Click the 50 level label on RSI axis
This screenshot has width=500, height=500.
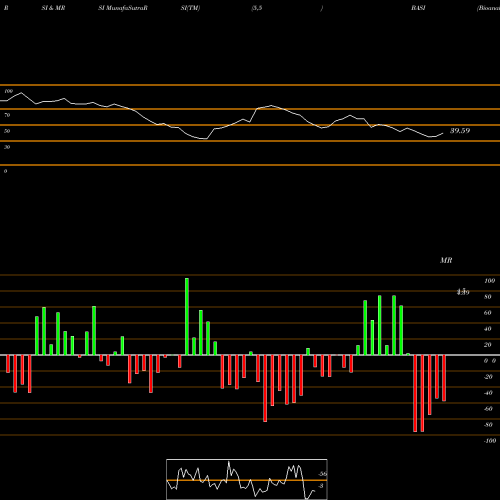7,131
